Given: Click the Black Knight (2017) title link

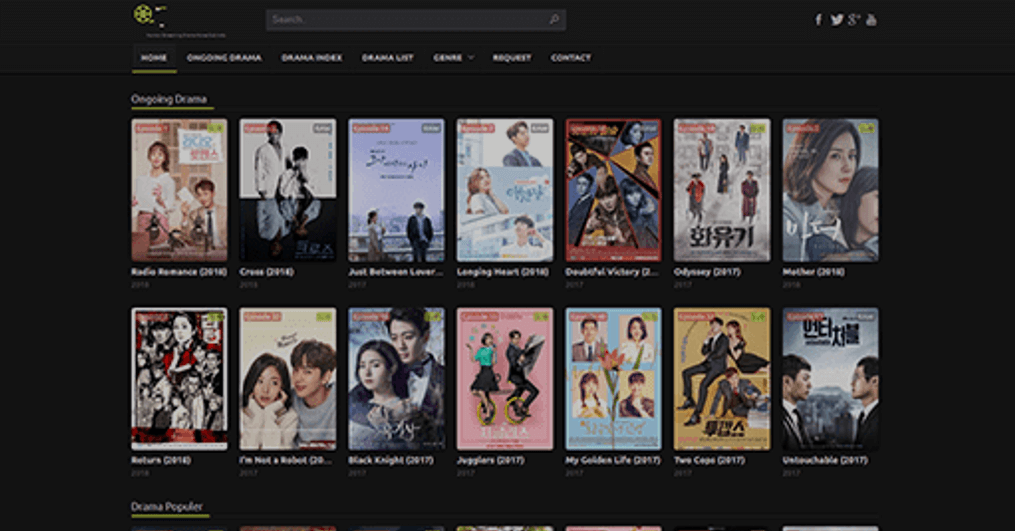Looking at the screenshot, I should pyautogui.click(x=391, y=460).
